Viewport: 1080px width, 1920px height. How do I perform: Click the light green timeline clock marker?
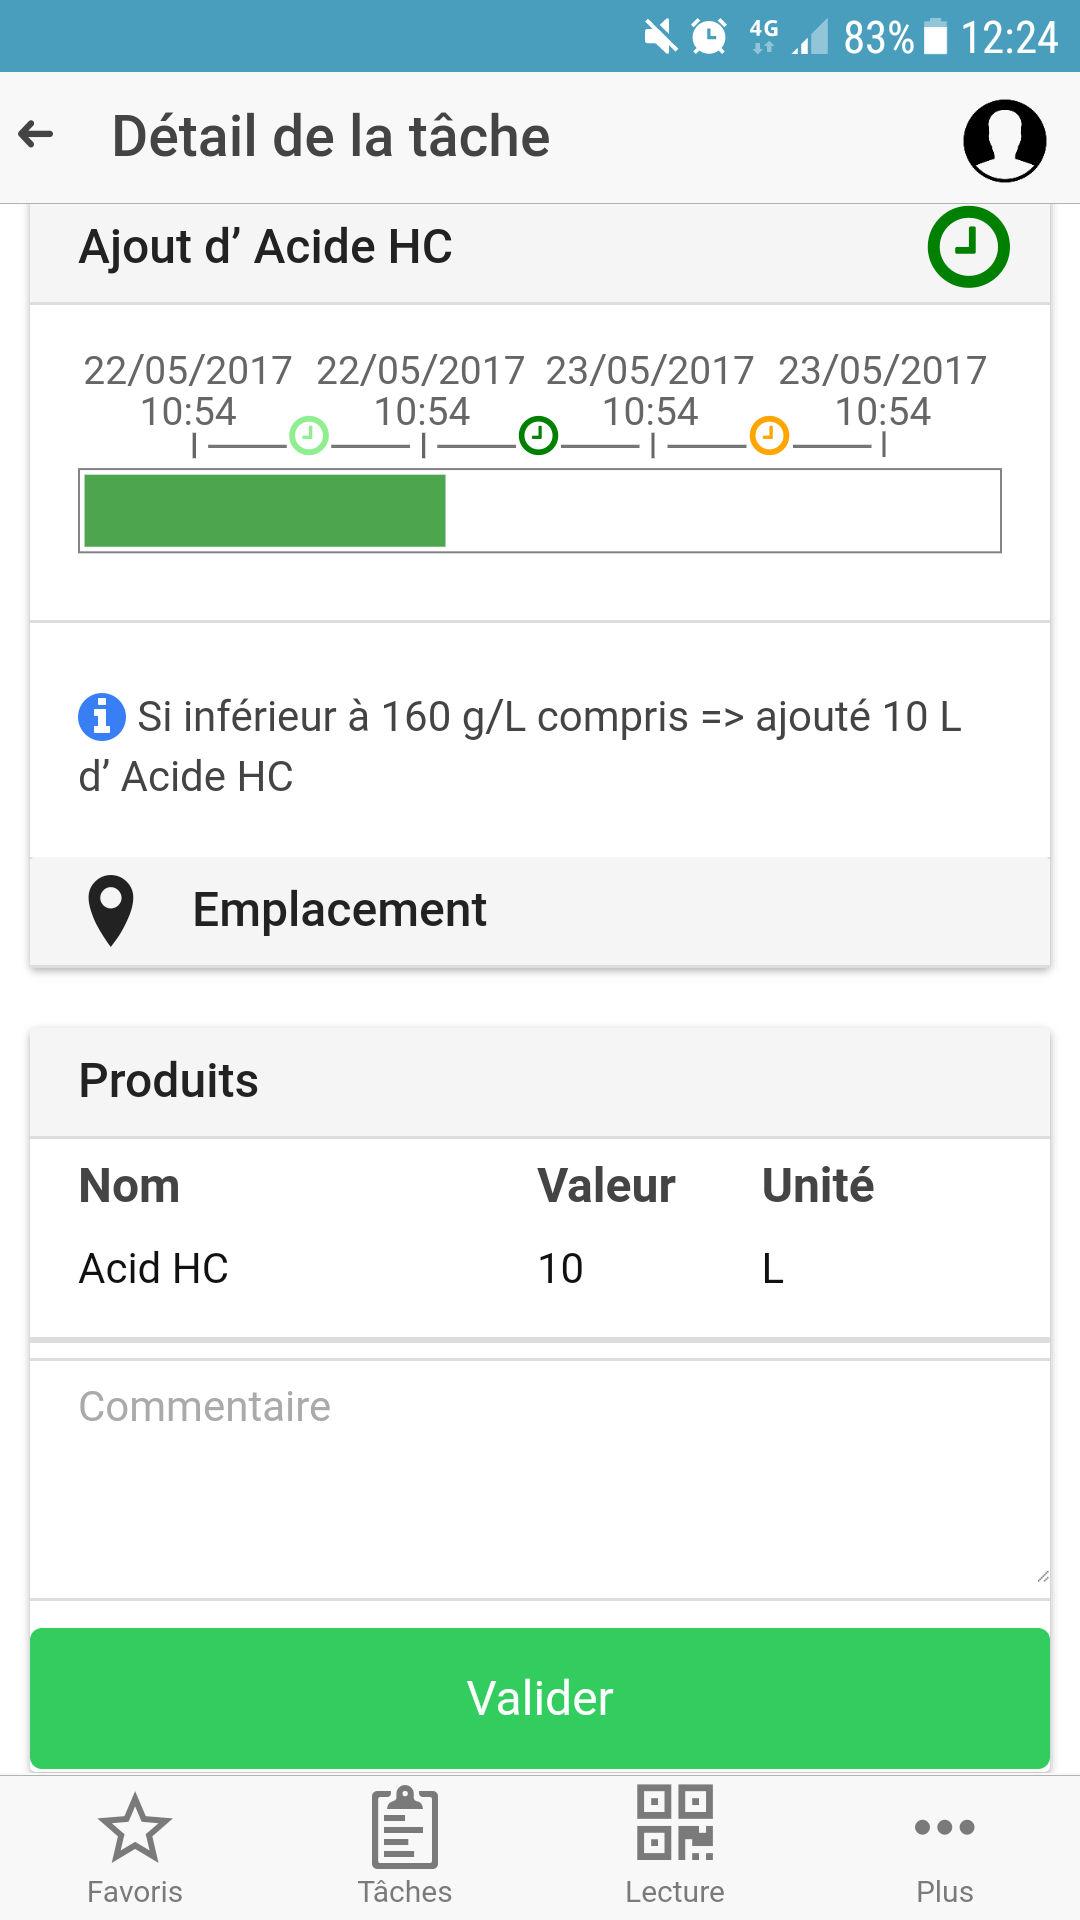(x=309, y=436)
